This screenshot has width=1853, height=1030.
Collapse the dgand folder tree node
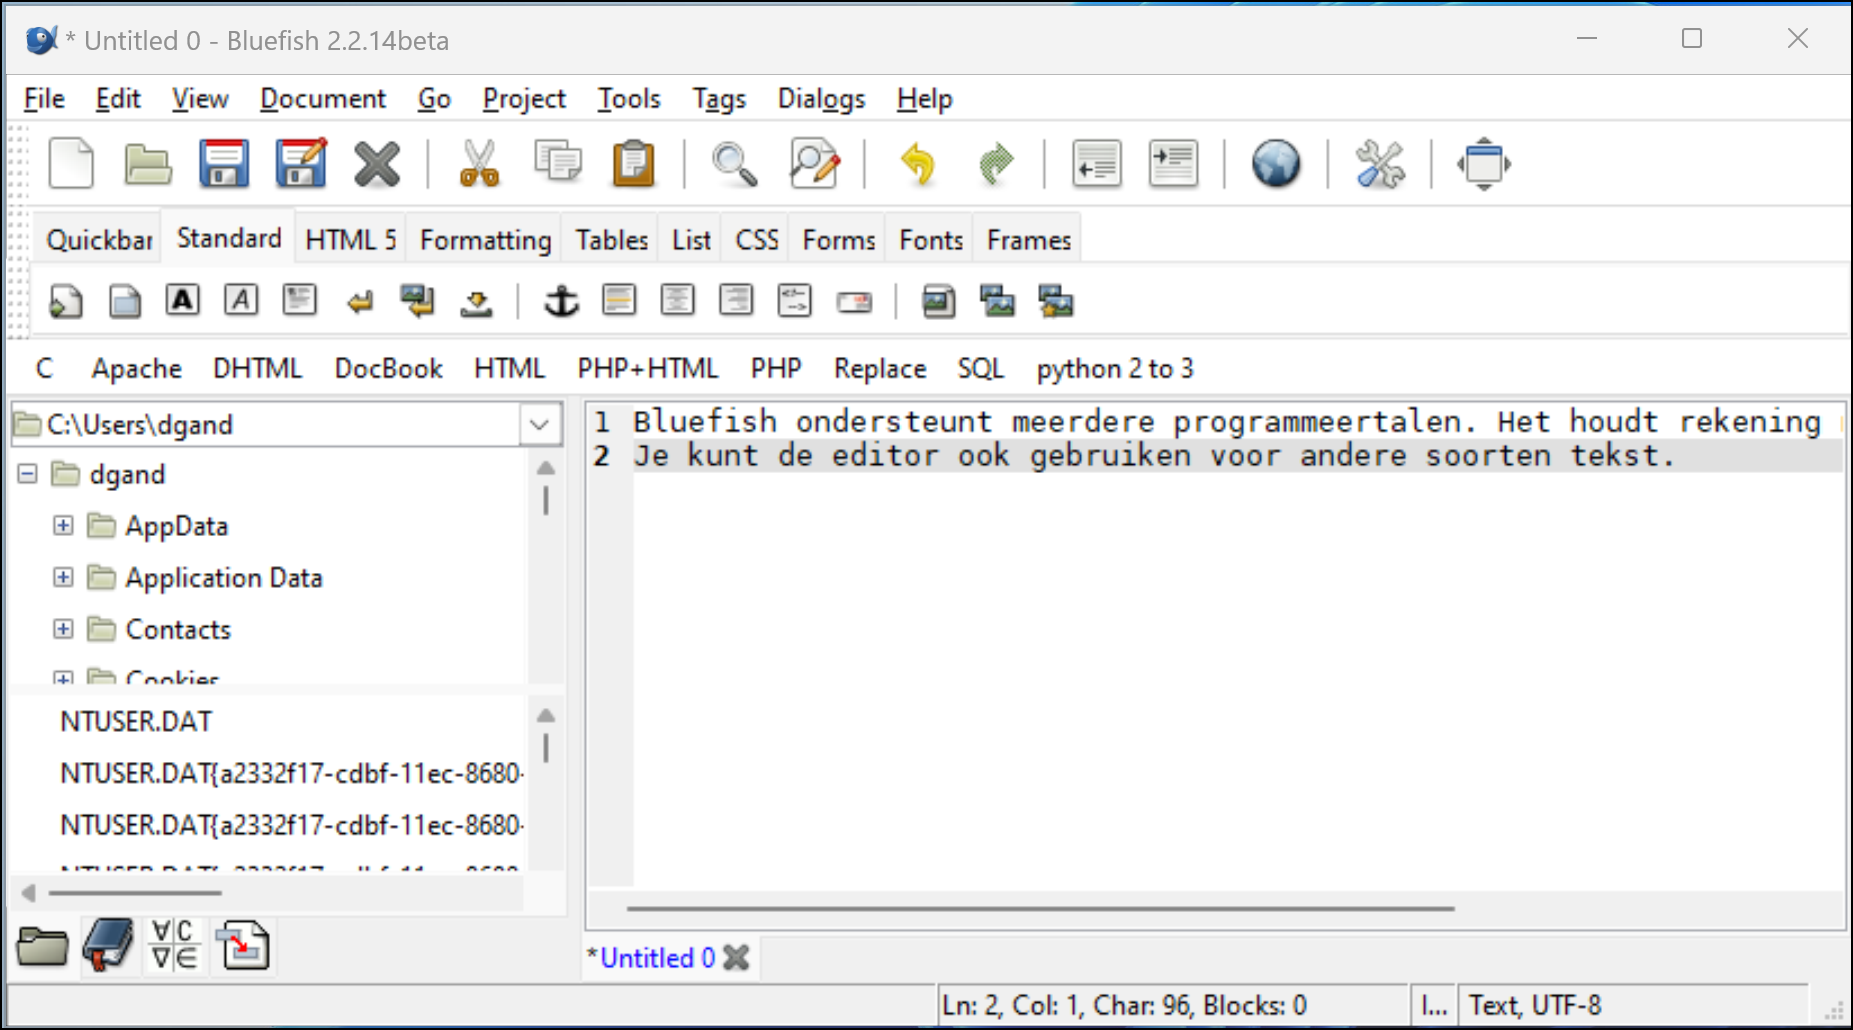(x=28, y=473)
